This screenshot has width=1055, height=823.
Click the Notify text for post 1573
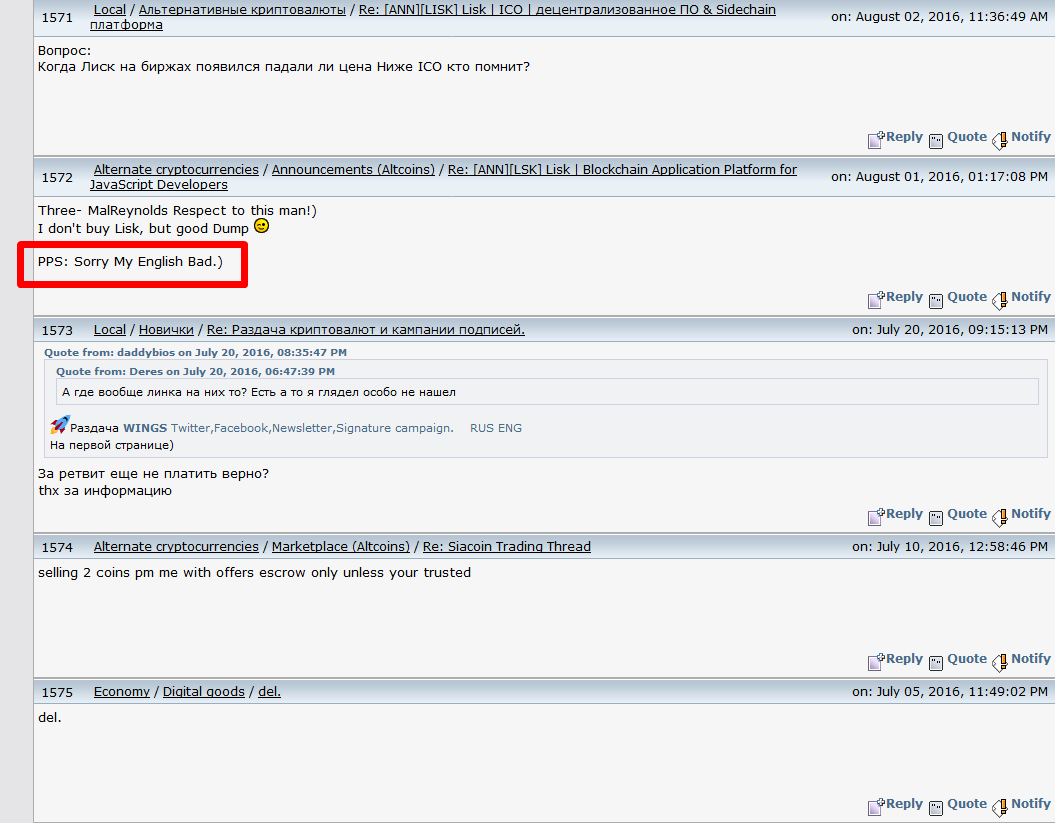coord(1031,513)
